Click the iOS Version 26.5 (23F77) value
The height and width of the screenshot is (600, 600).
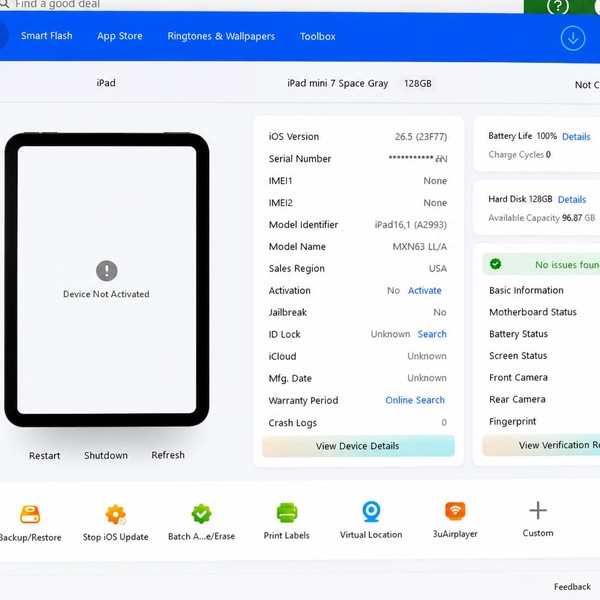pos(421,137)
